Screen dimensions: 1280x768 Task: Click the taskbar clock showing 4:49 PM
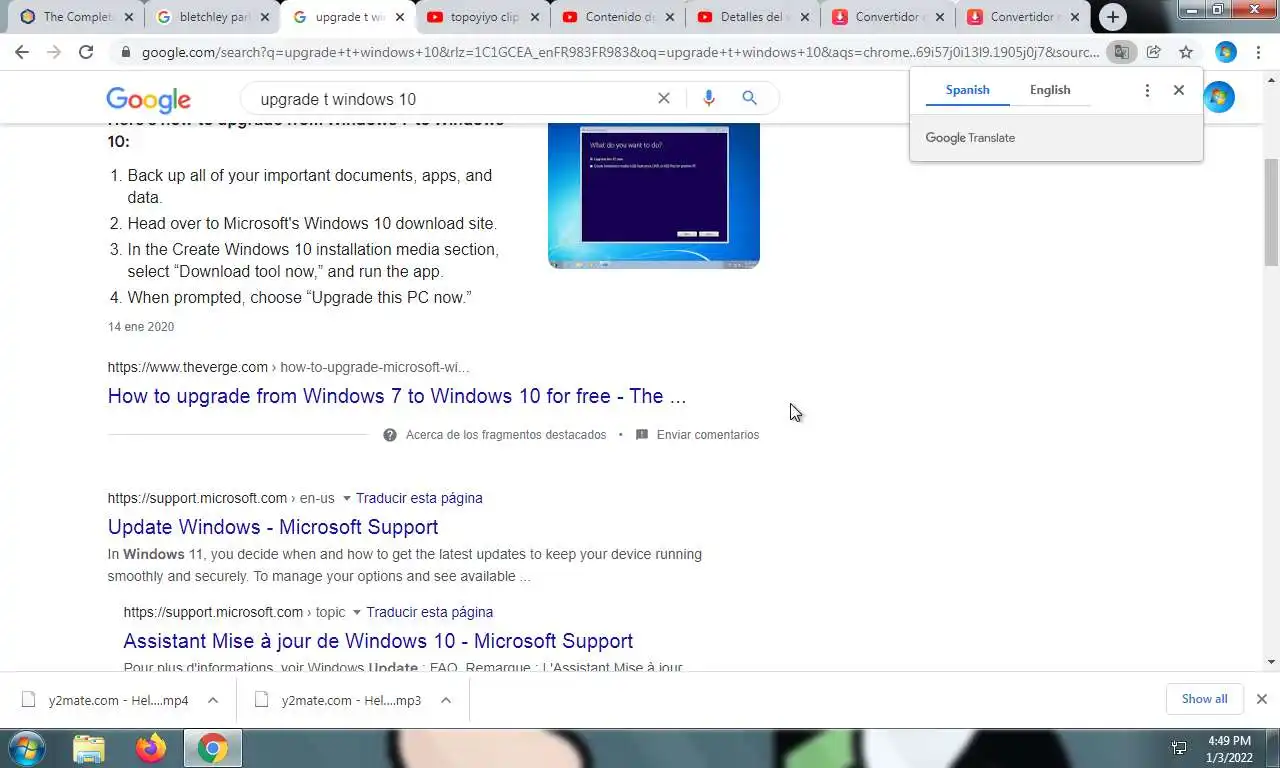click(x=1229, y=749)
